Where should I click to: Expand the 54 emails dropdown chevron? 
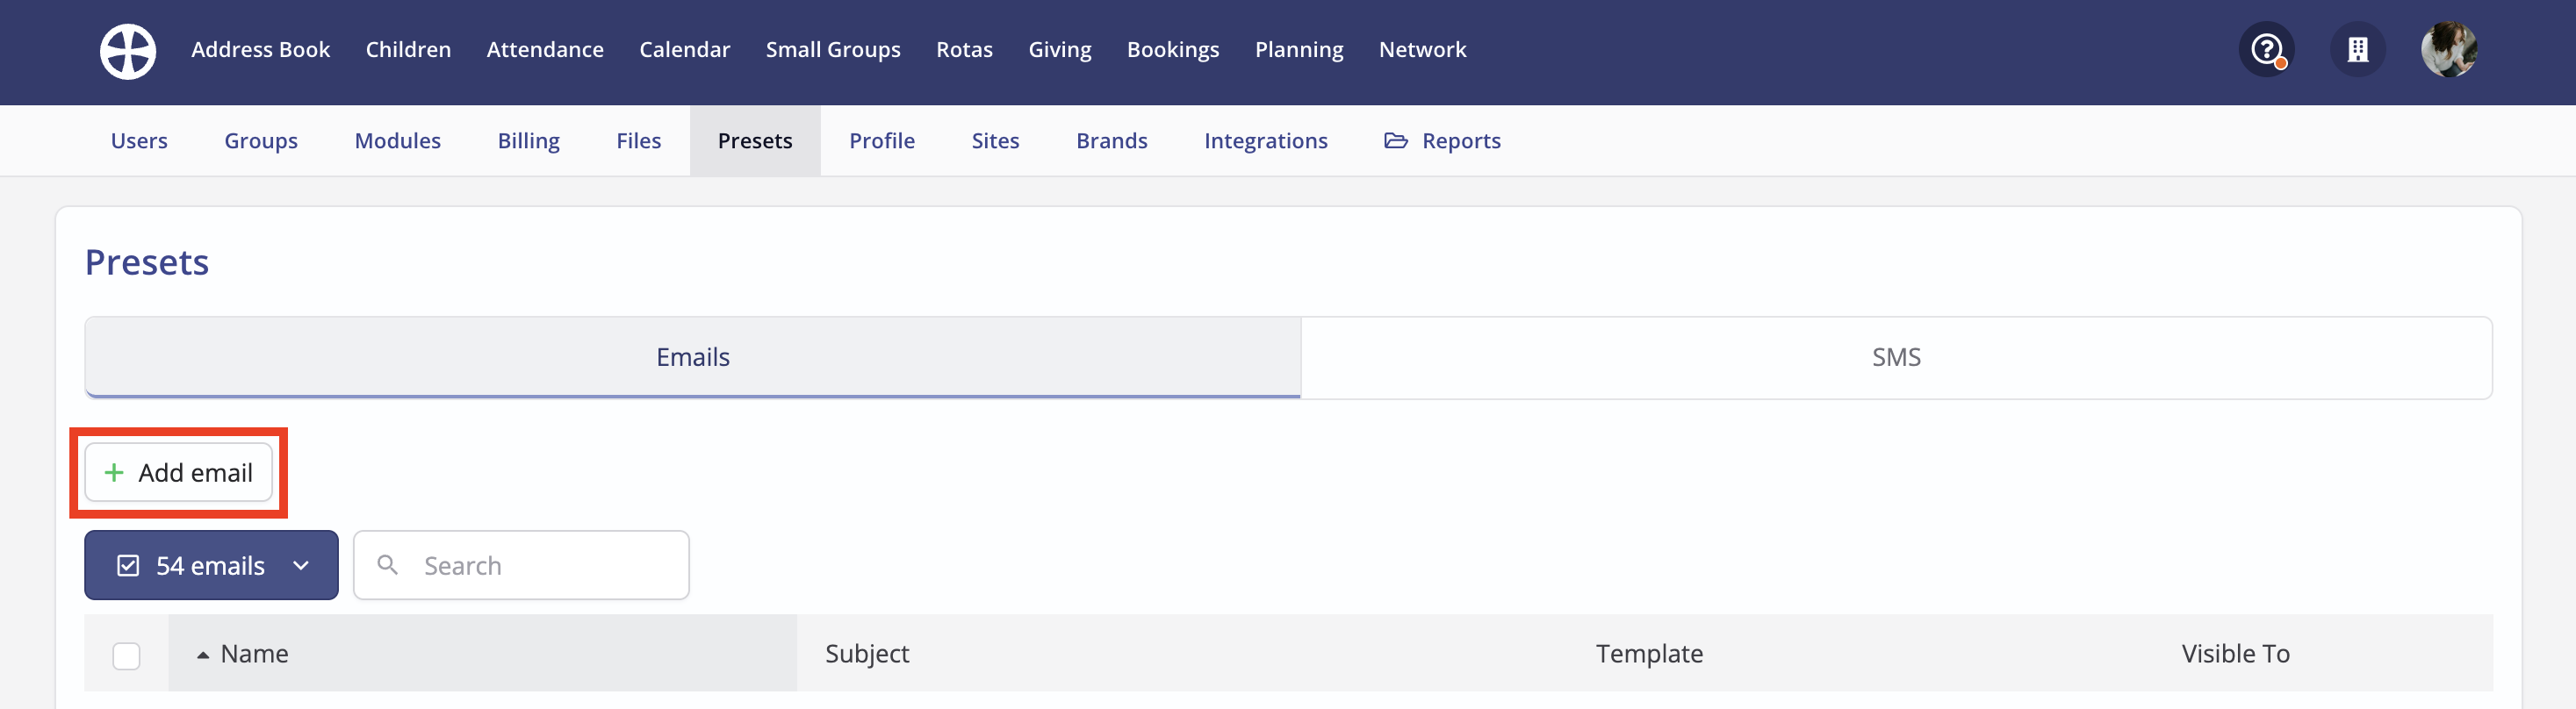pyautogui.click(x=301, y=566)
